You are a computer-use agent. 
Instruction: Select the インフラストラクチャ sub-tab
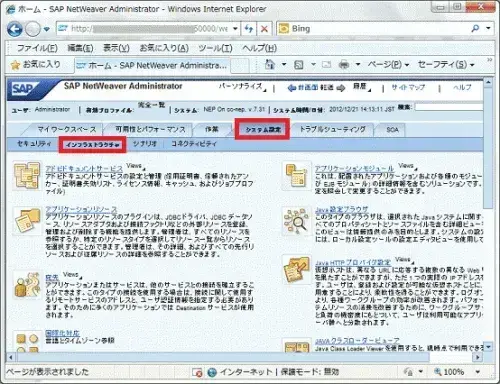coord(92,145)
